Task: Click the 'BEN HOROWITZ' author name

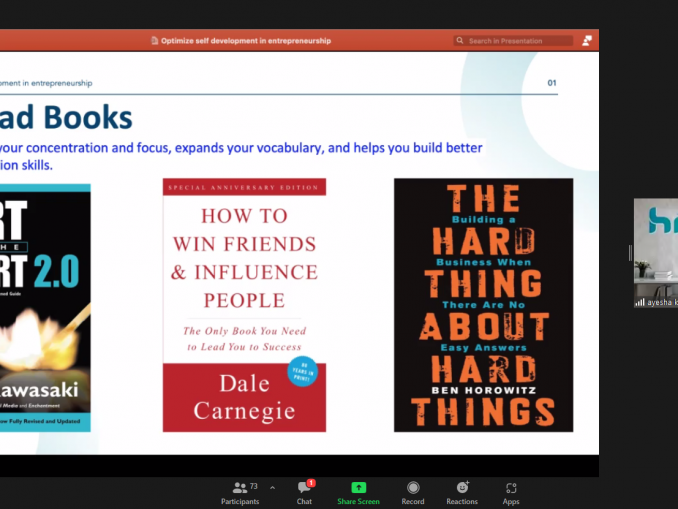Action: click(x=484, y=391)
